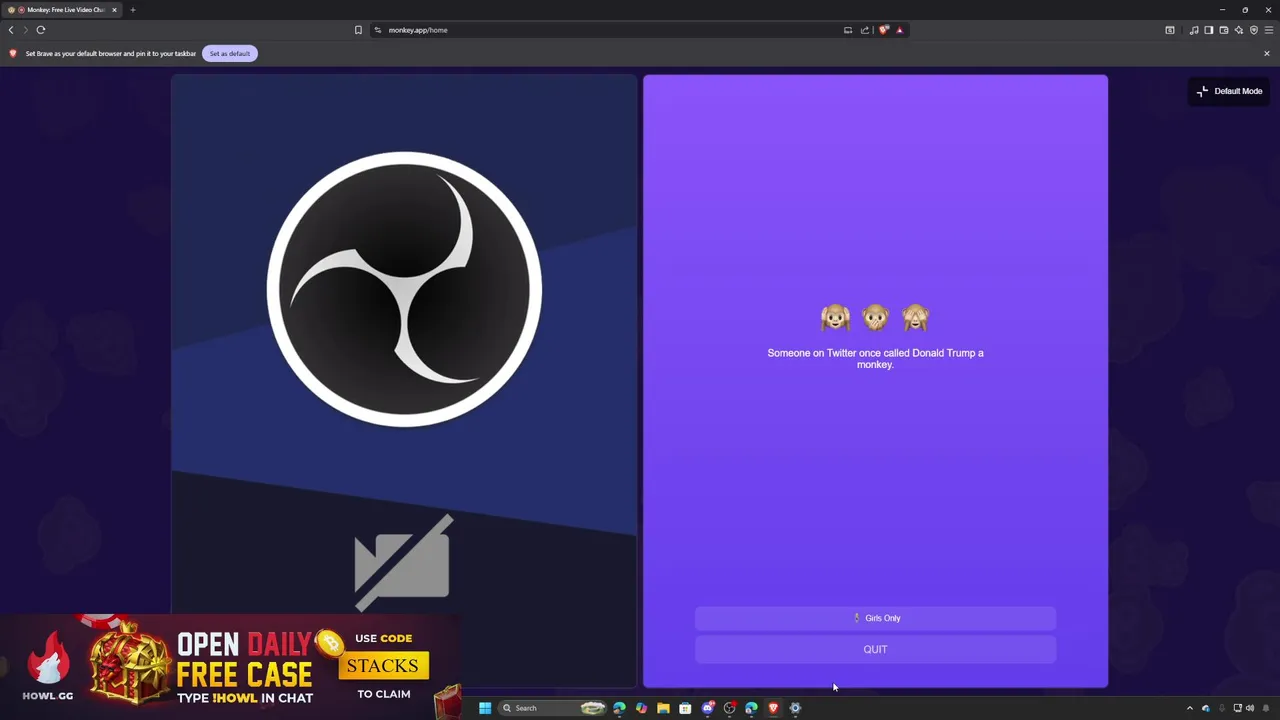The height and width of the screenshot is (720, 1280).
Task: Open the Brave VPN shield icon
Action: pyautogui.click(x=1254, y=30)
